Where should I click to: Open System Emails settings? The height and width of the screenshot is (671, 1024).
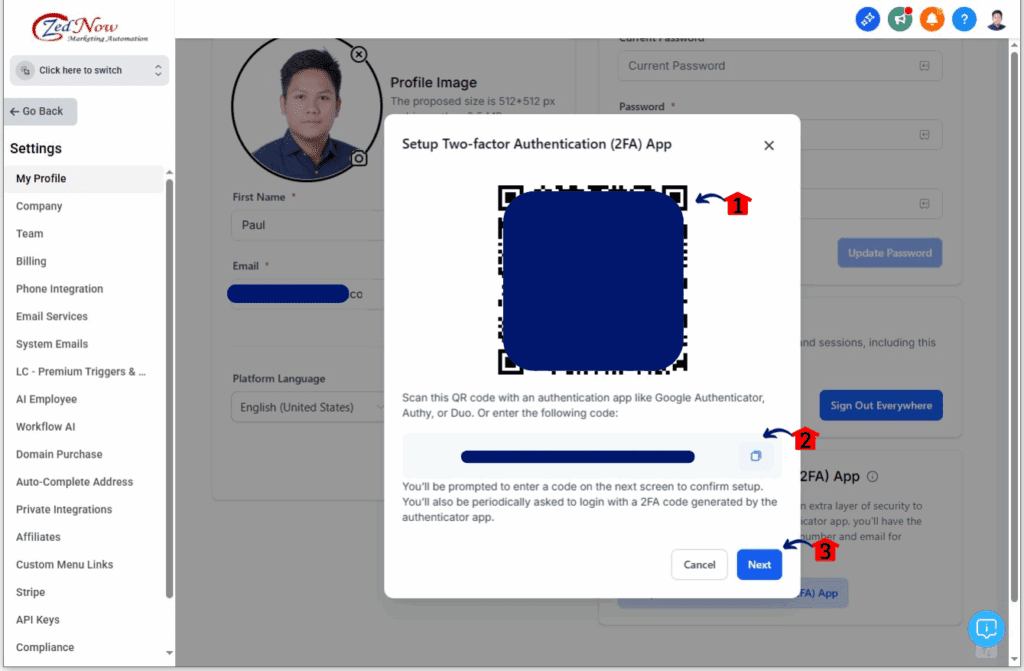pyautogui.click(x=52, y=344)
